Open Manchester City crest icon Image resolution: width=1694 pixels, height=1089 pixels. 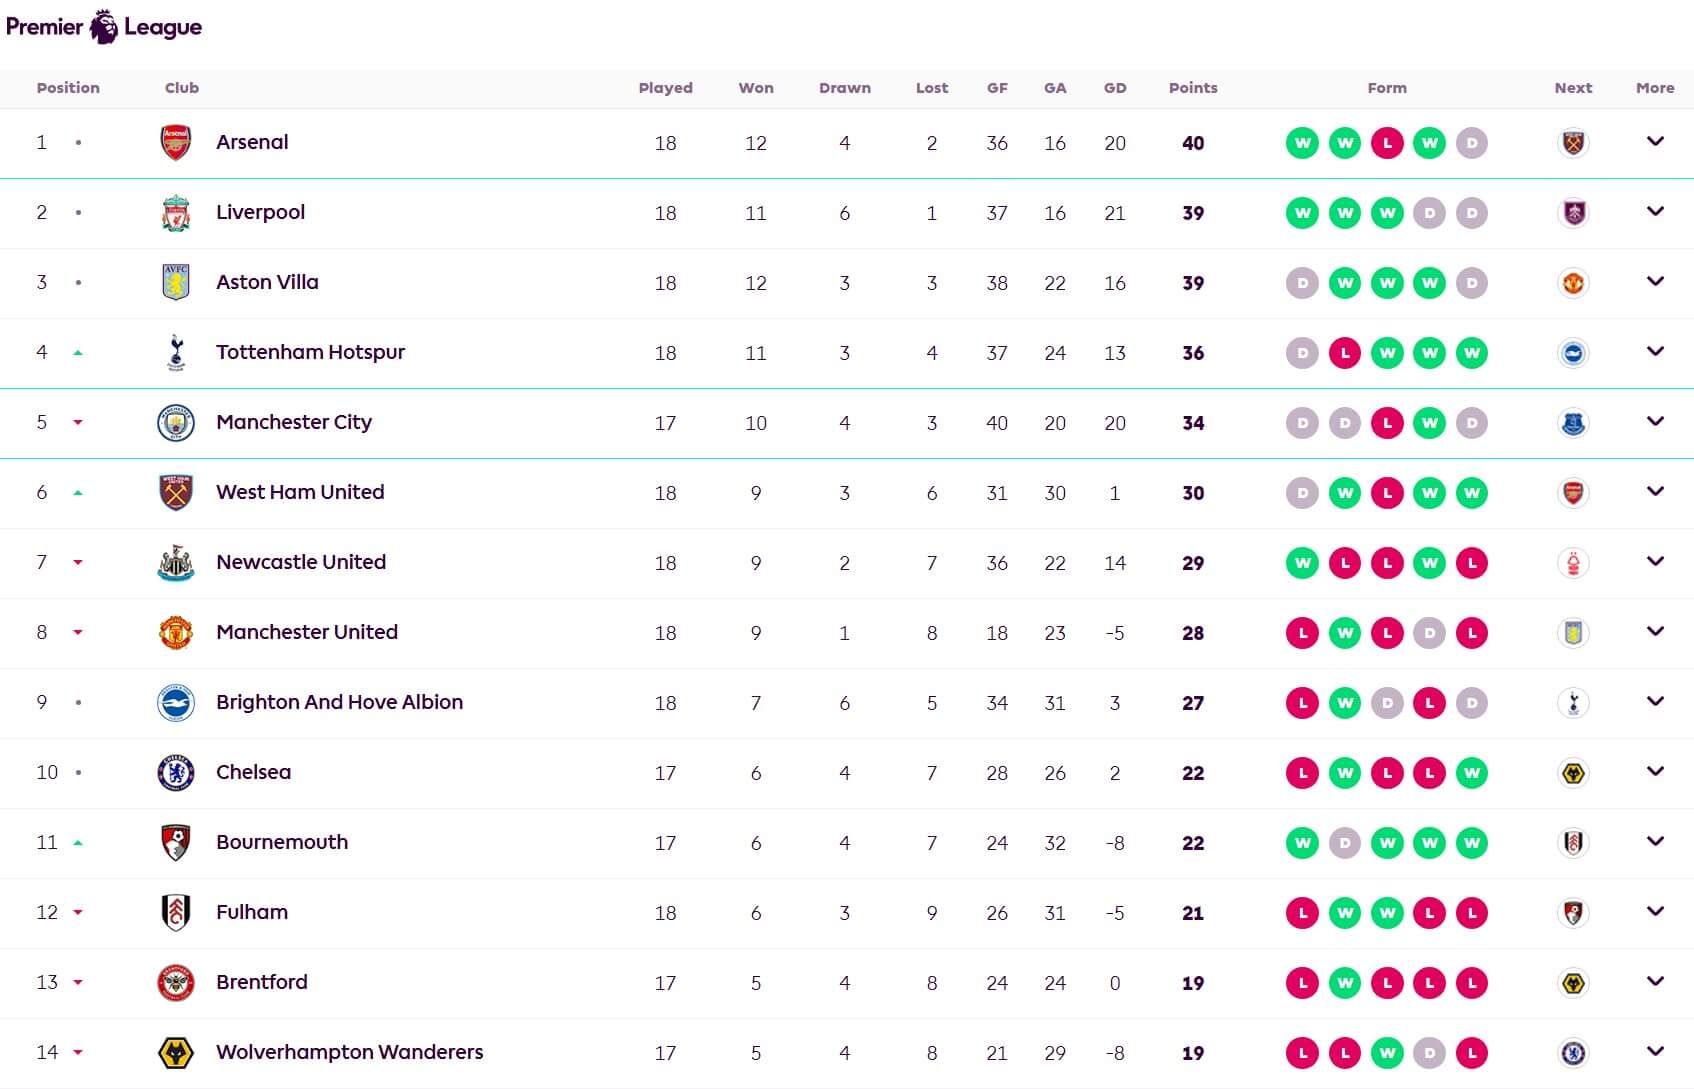[176, 423]
